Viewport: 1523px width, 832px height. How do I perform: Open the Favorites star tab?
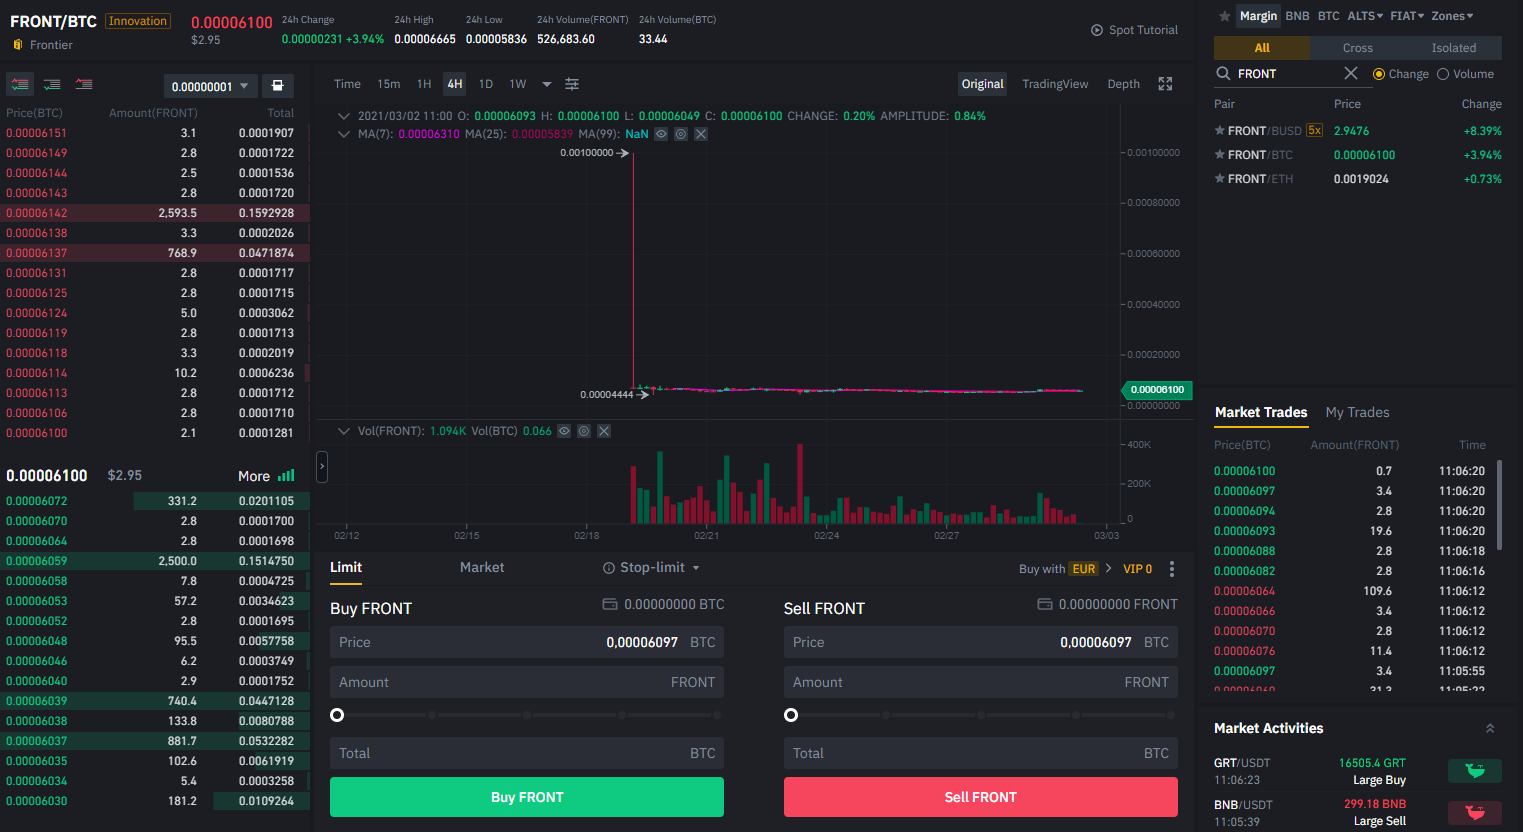coord(1225,16)
